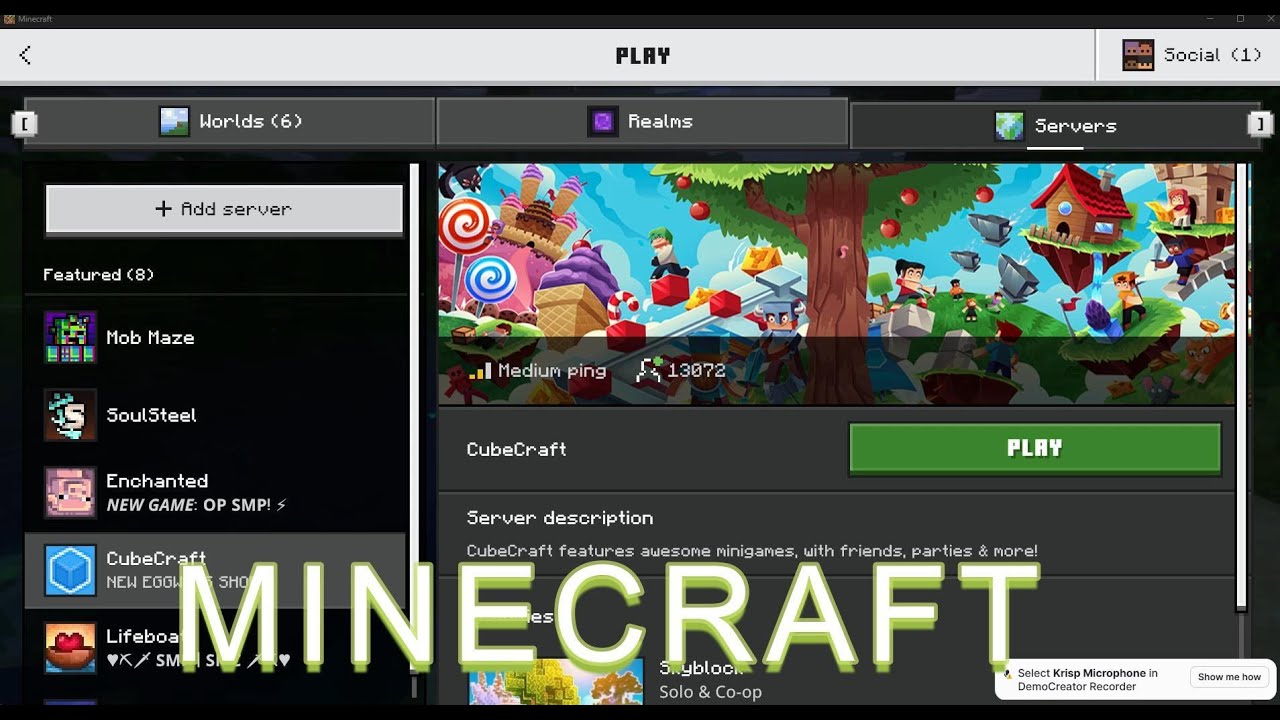Click the CubeCraft blue cube icon

pos(70,570)
